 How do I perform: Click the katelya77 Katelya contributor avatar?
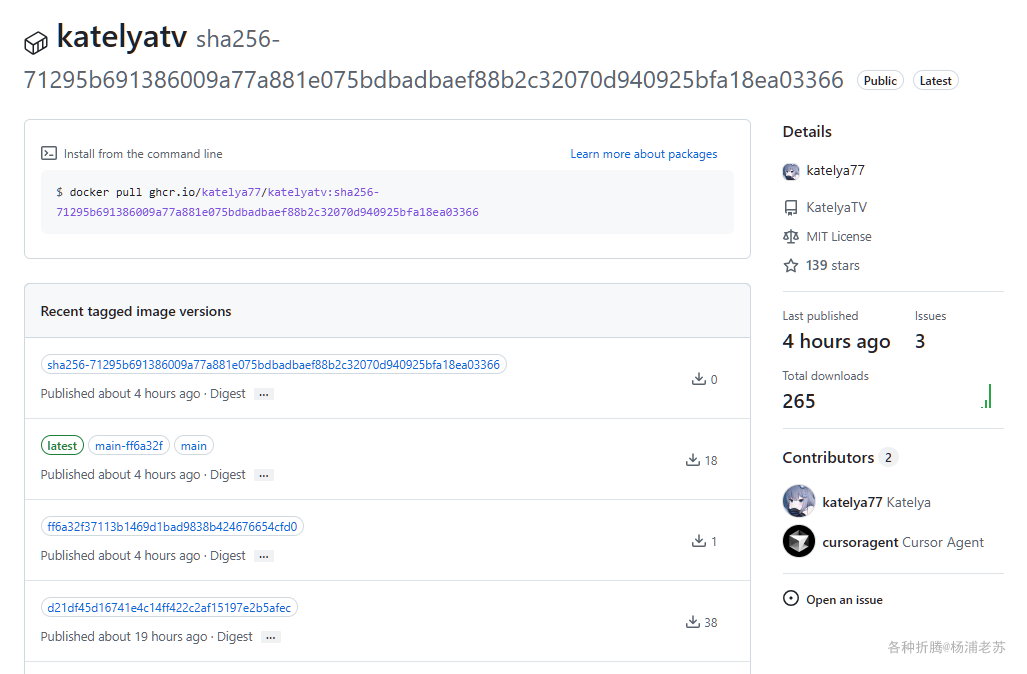[x=799, y=501]
